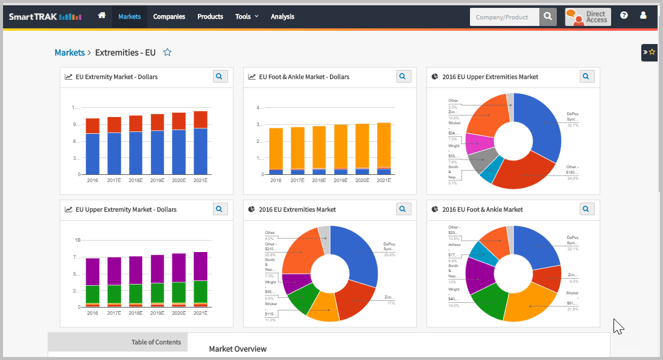Click 2018E bar in EU Upper Extremity chart
The width and height of the screenshot is (663, 360).
pos(136,282)
